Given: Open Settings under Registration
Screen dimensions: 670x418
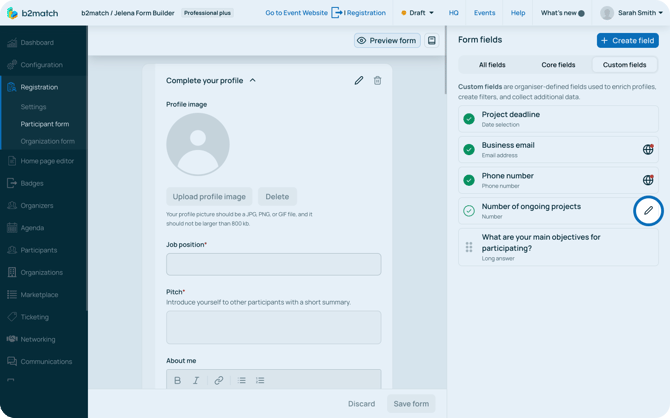Looking at the screenshot, I should pyautogui.click(x=33, y=107).
